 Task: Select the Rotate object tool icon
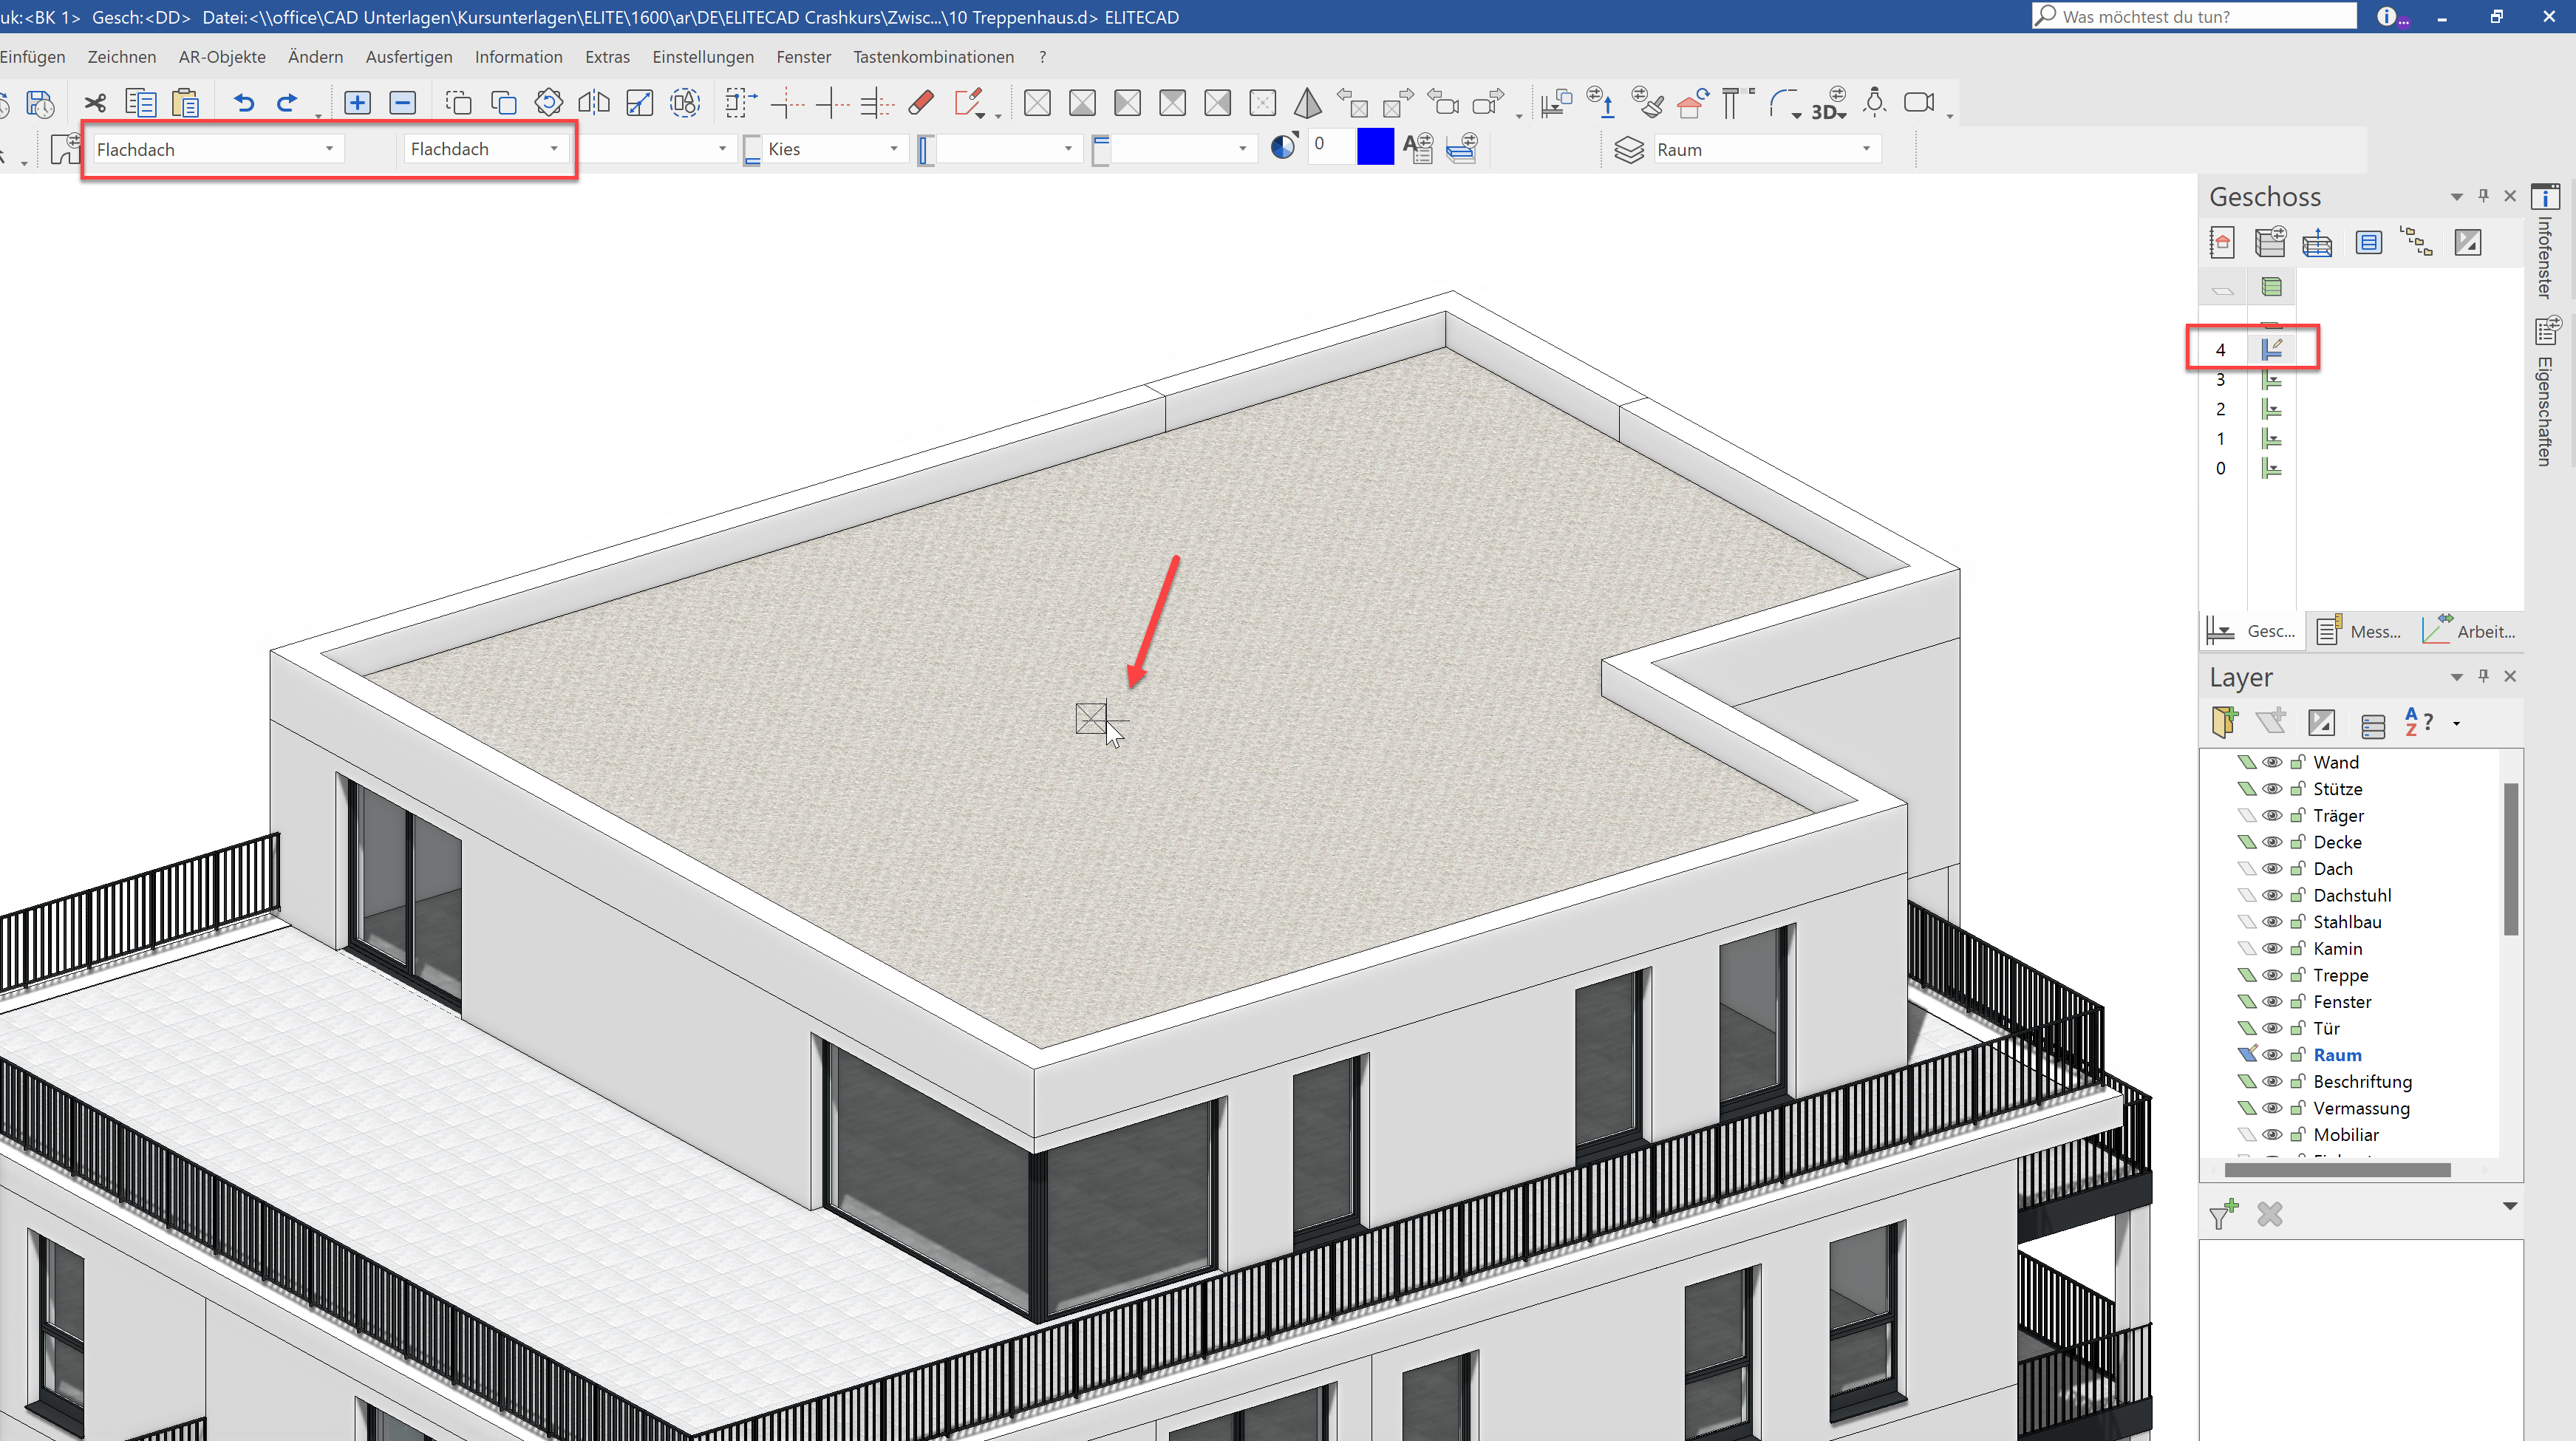point(549,103)
